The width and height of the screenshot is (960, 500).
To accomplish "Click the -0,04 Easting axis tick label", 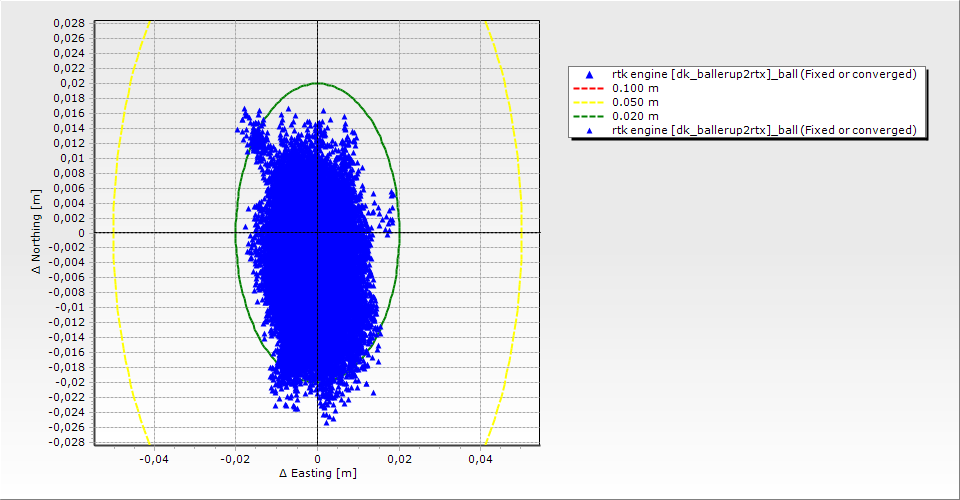I will pyautogui.click(x=153, y=459).
